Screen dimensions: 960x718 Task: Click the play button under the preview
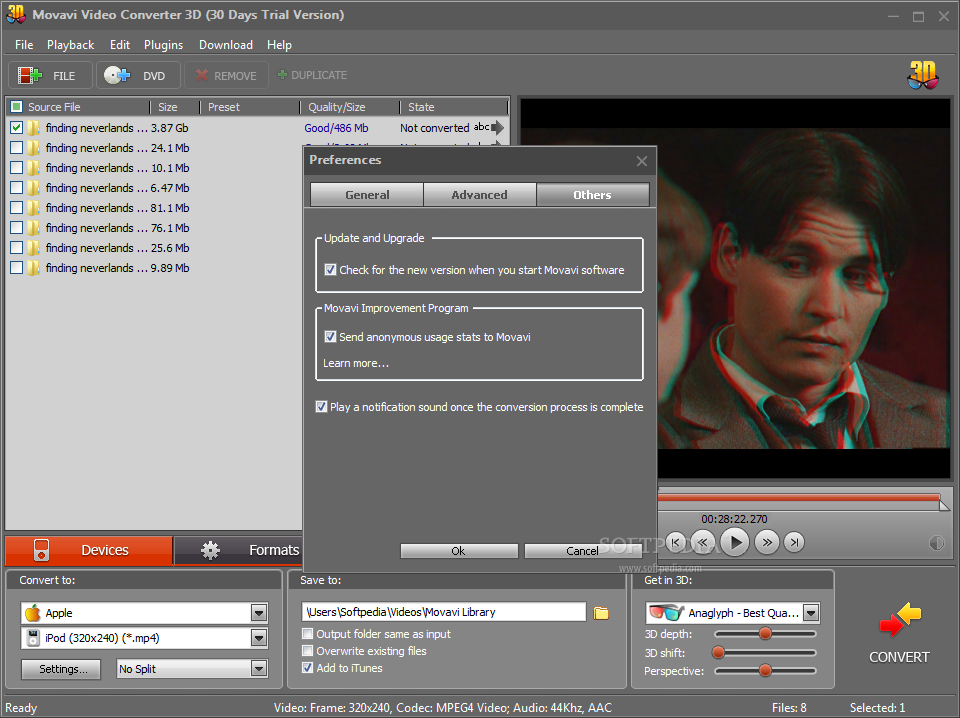tap(735, 542)
